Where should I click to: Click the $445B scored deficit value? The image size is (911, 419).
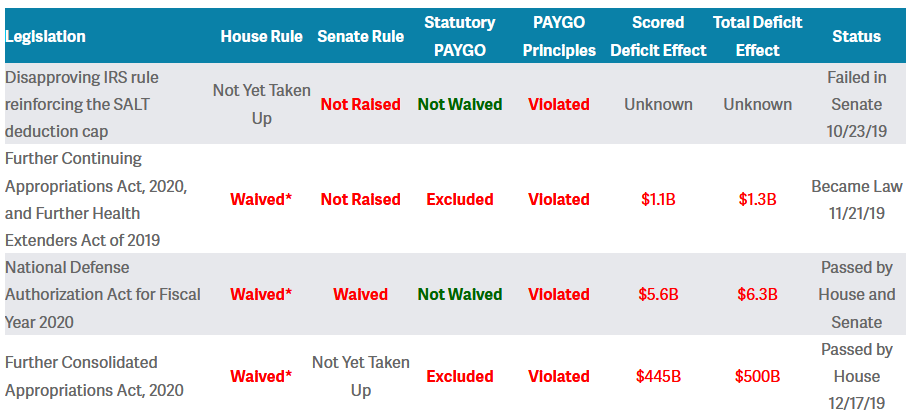(x=658, y=376)
